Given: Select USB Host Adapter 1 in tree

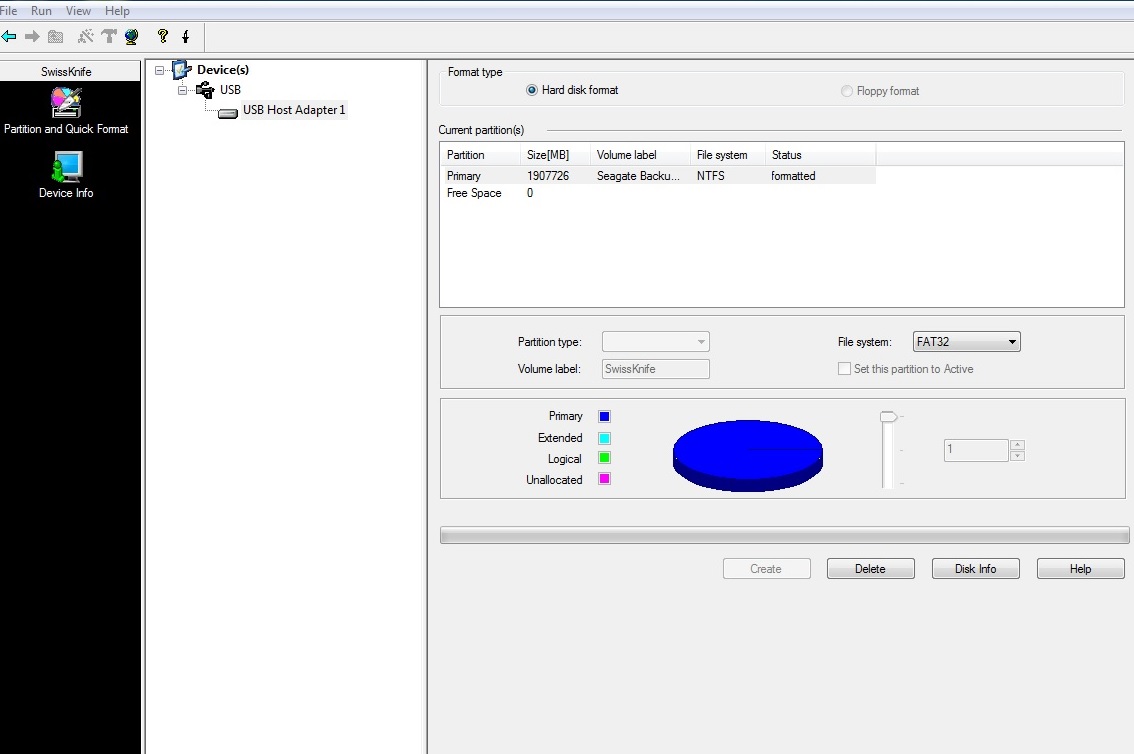Looking at the screenshot, I should (x=294, y=110).
